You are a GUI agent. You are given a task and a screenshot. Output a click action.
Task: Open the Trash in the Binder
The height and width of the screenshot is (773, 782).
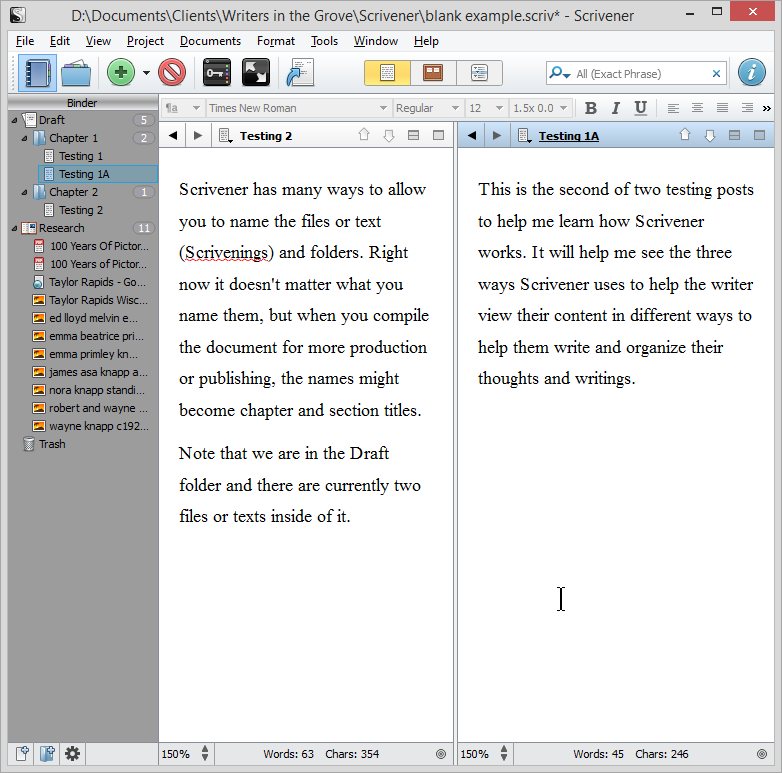point(51,444)
